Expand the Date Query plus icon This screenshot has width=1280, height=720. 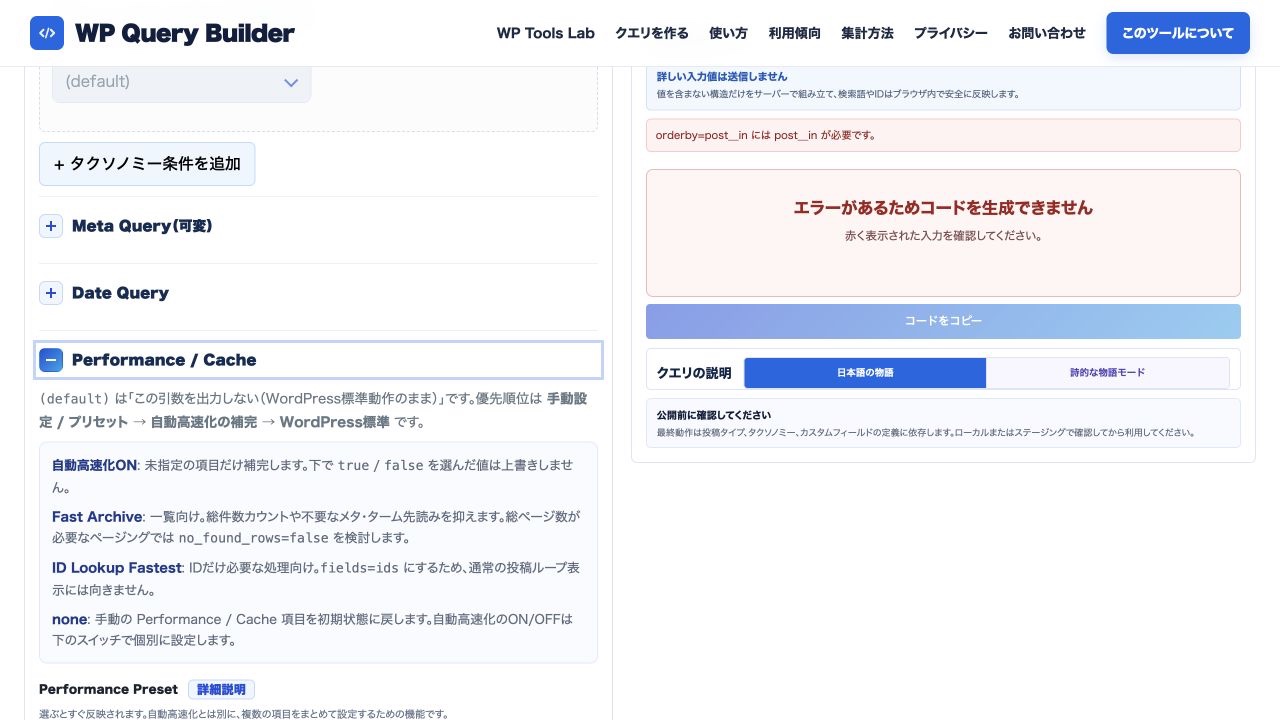[x=51, y=293]
